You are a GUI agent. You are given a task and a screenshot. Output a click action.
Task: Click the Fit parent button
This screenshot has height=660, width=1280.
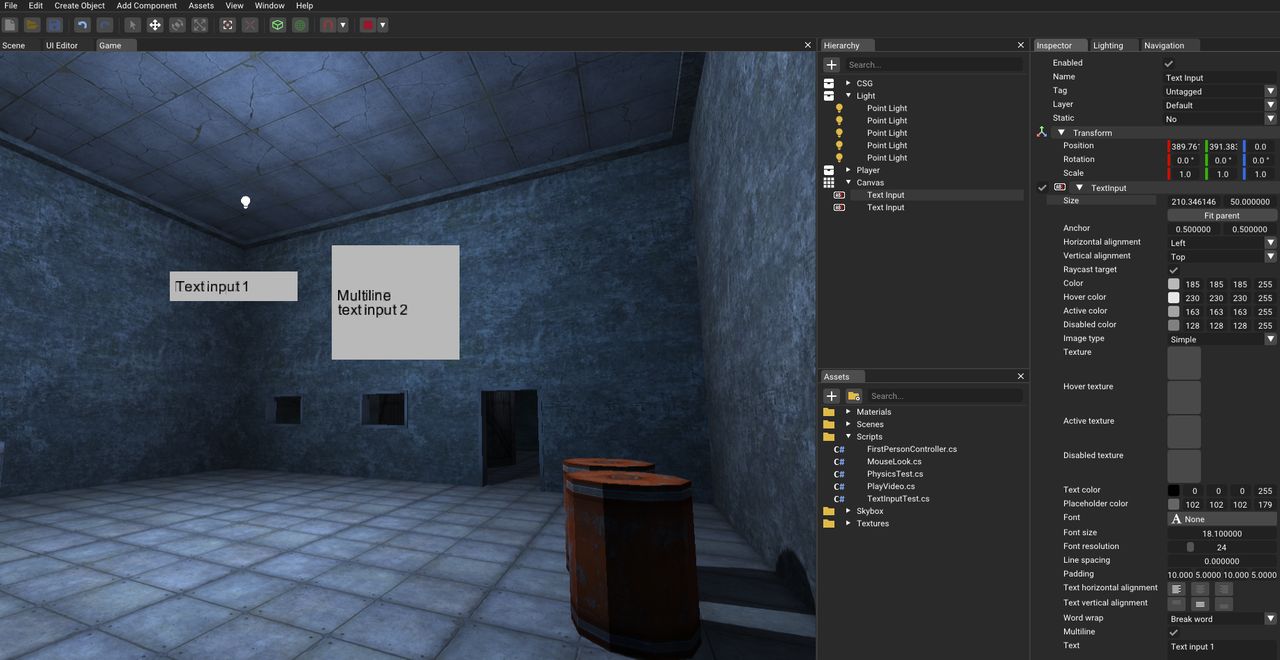coord(1222,215)
